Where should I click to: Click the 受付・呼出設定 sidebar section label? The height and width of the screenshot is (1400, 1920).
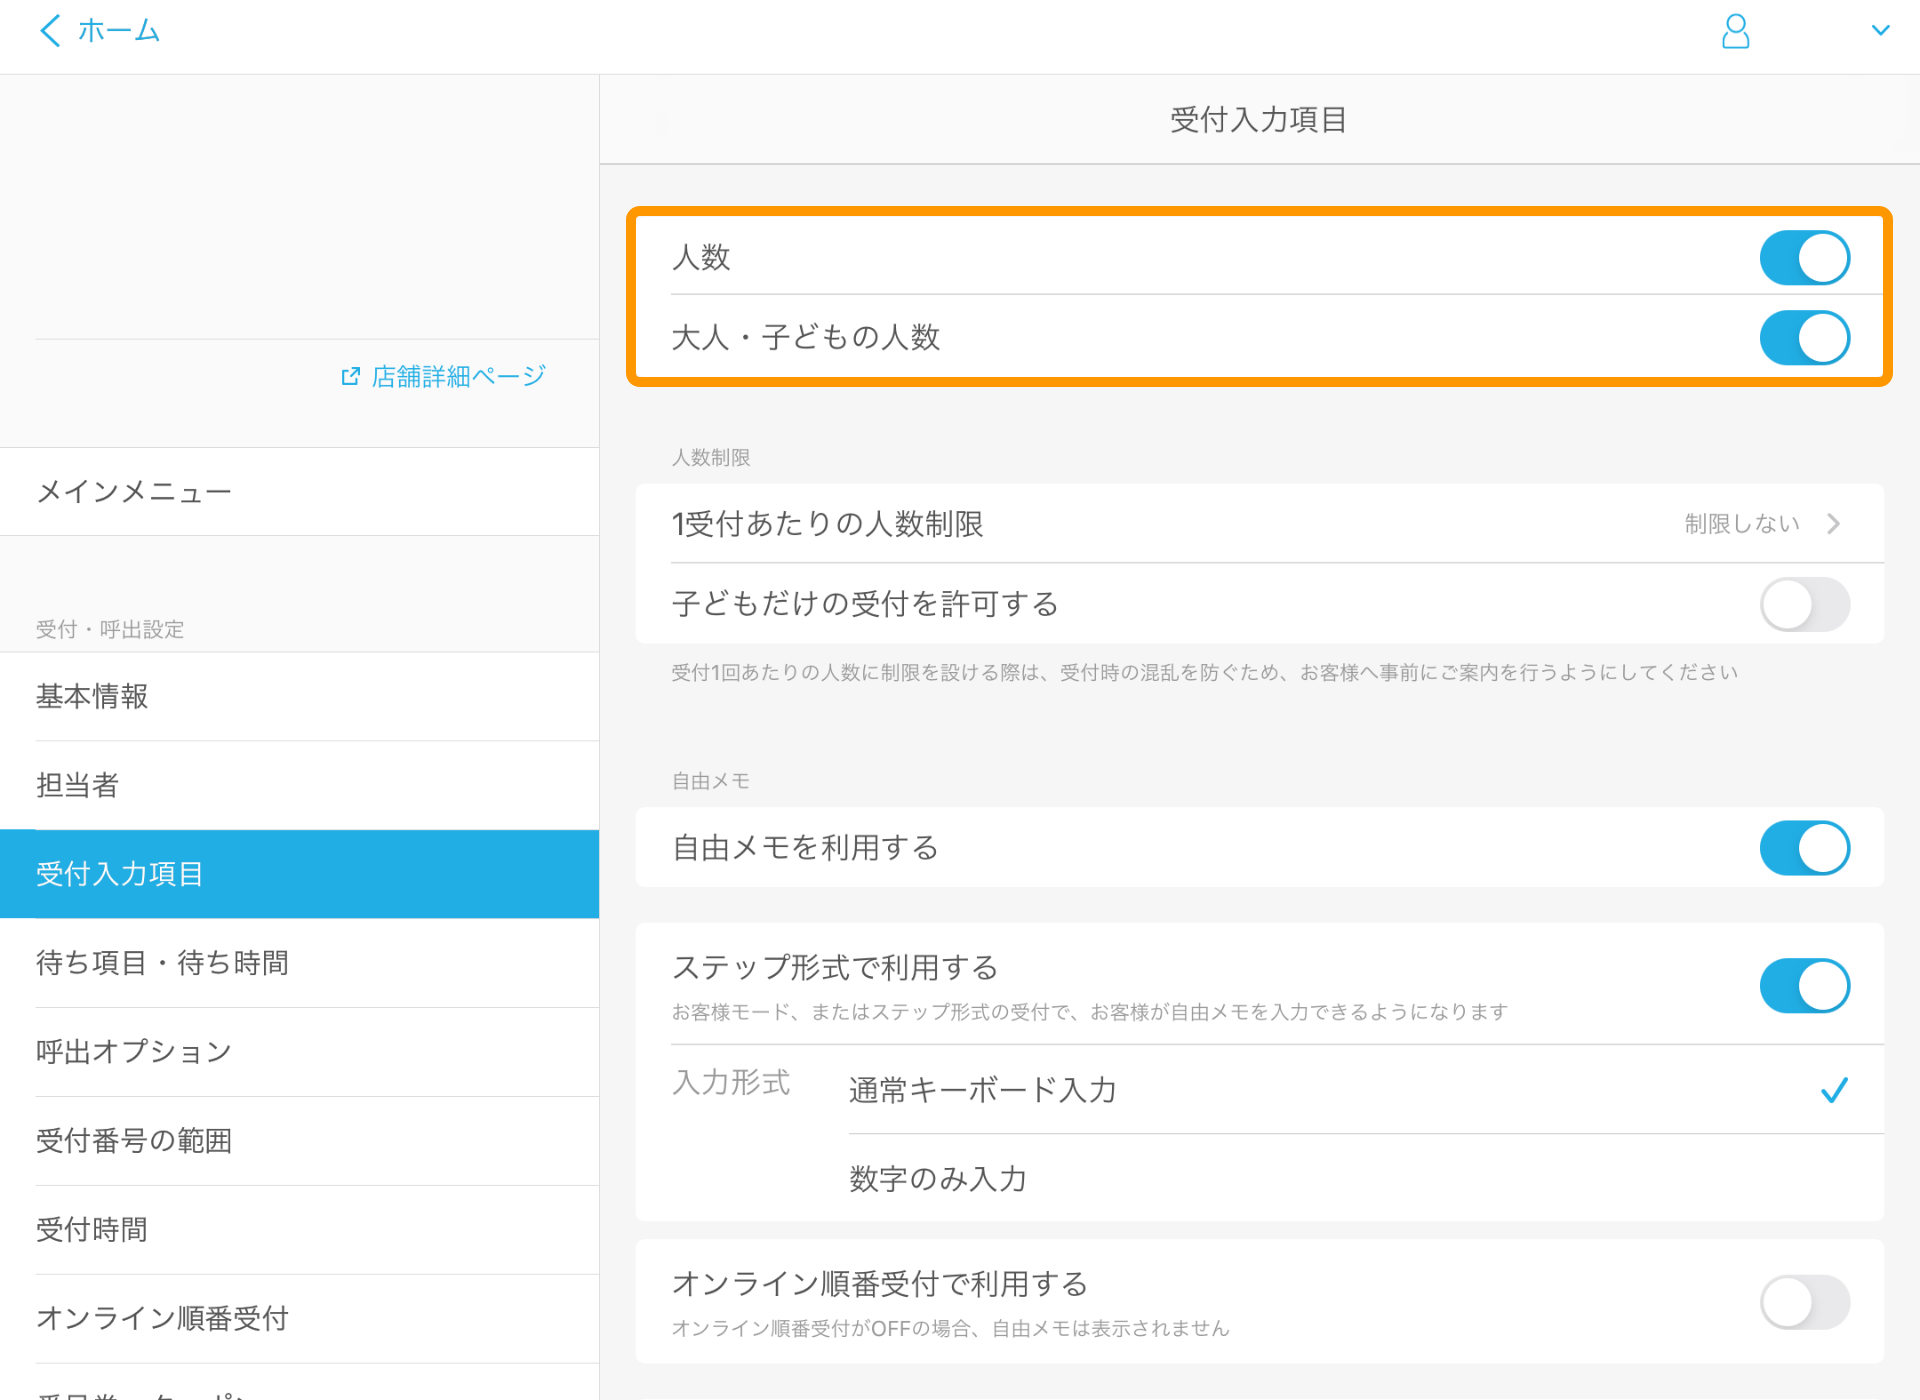[110, 629]
